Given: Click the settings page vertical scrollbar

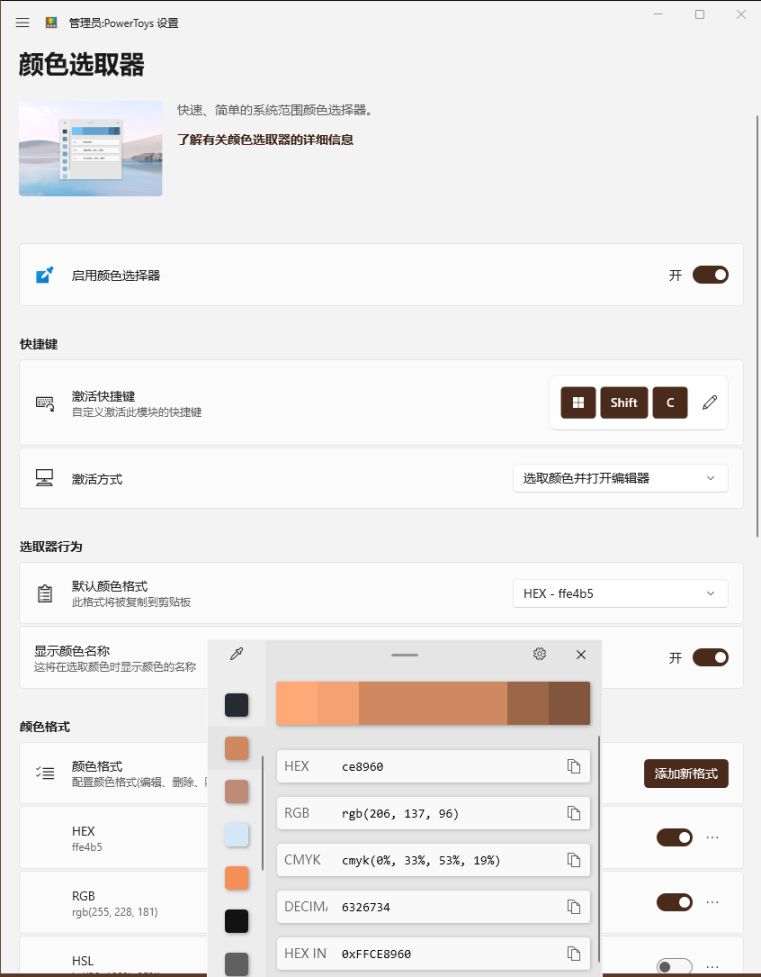Looking at the screenshot, I should (x=757, y=326).
